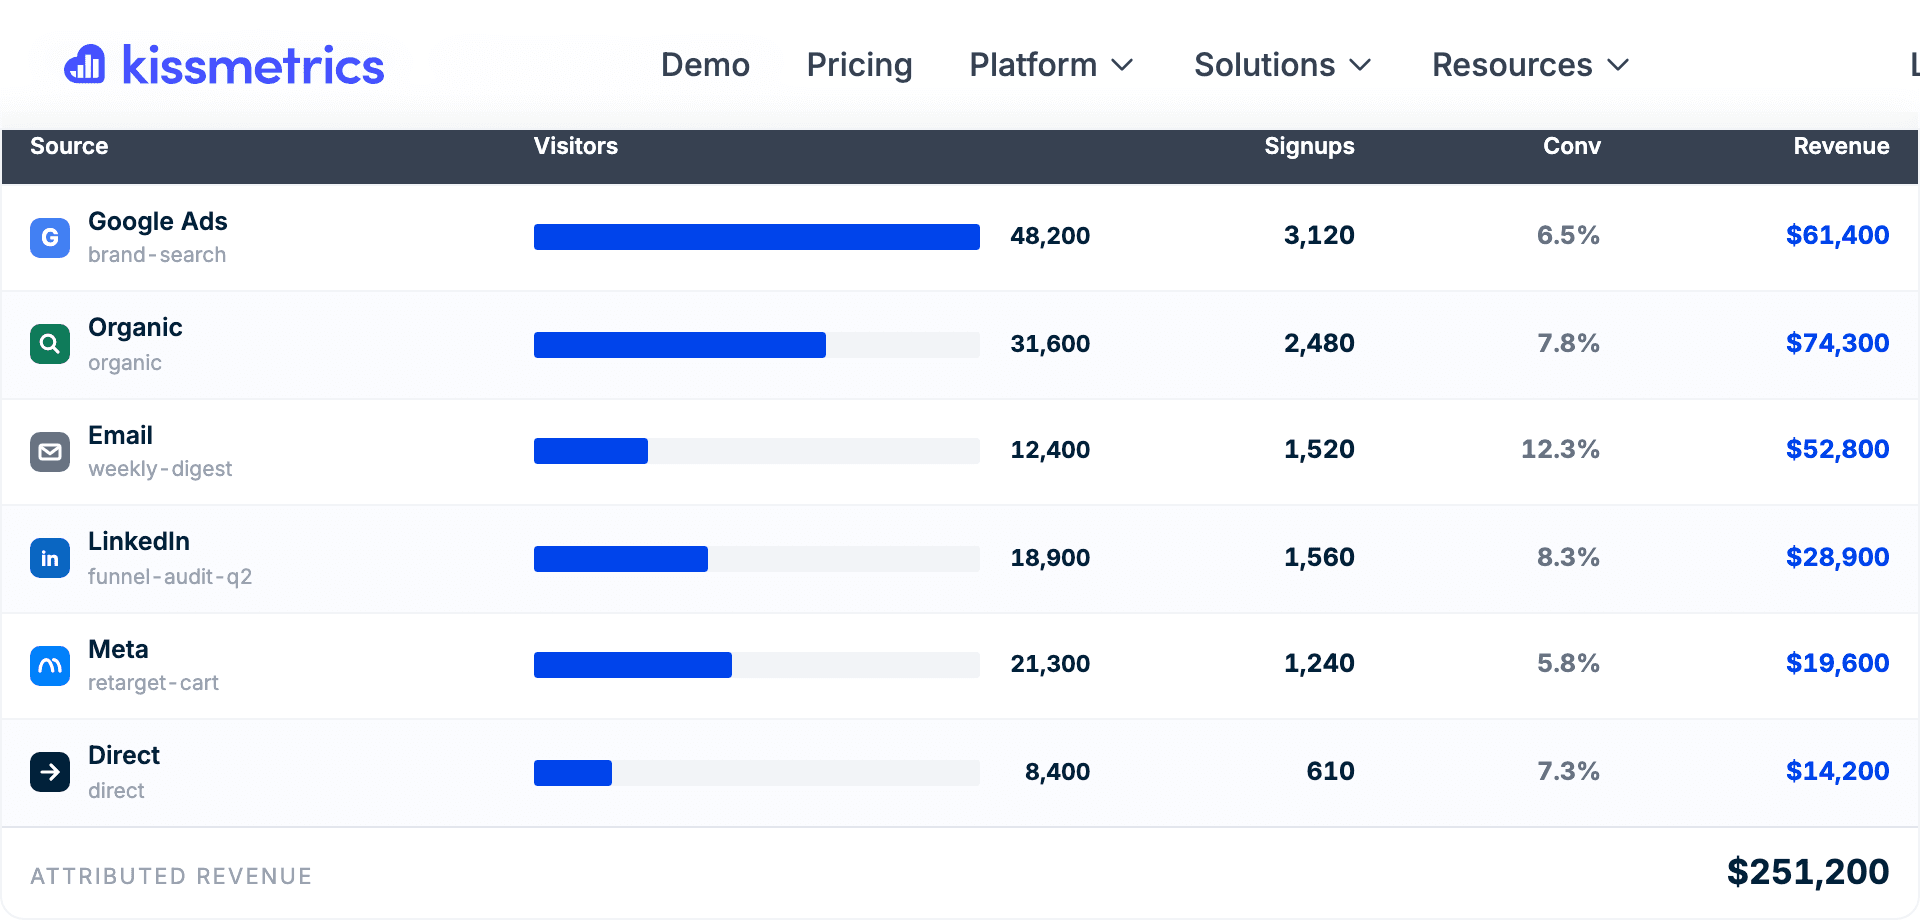Select the Direct source name

[124, 755]
